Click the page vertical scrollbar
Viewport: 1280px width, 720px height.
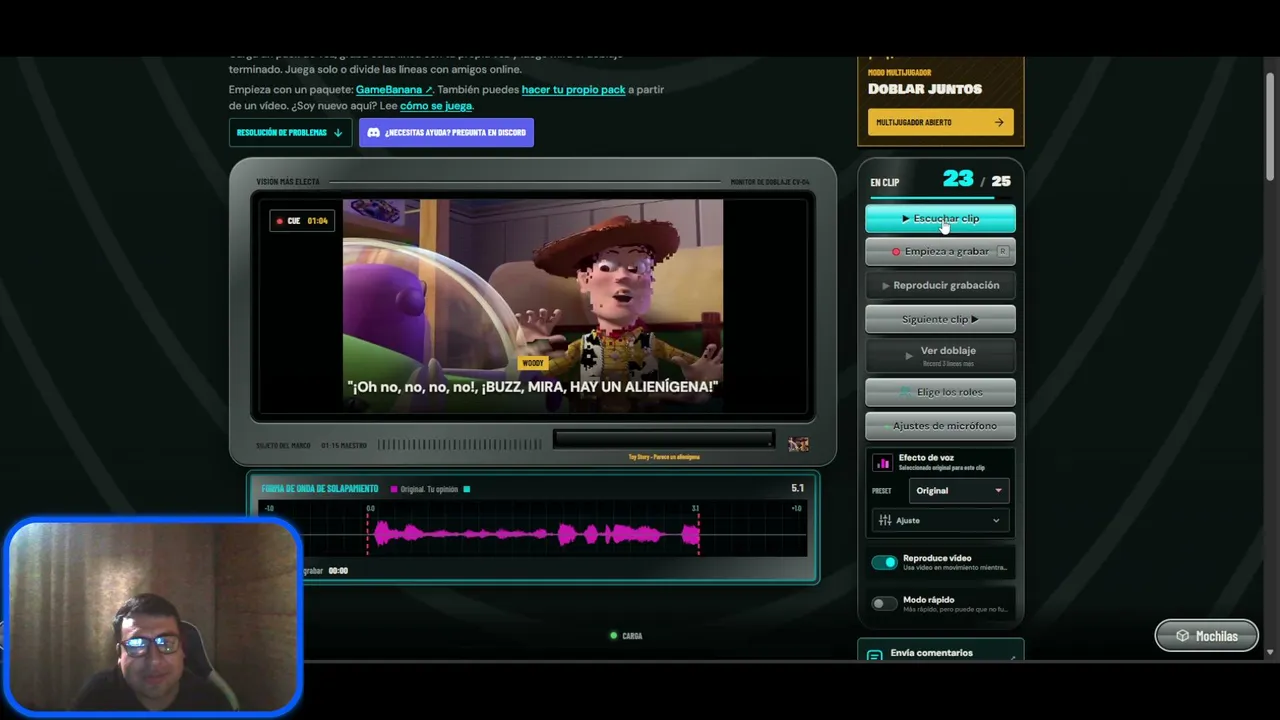click(x=1270, y=125)
